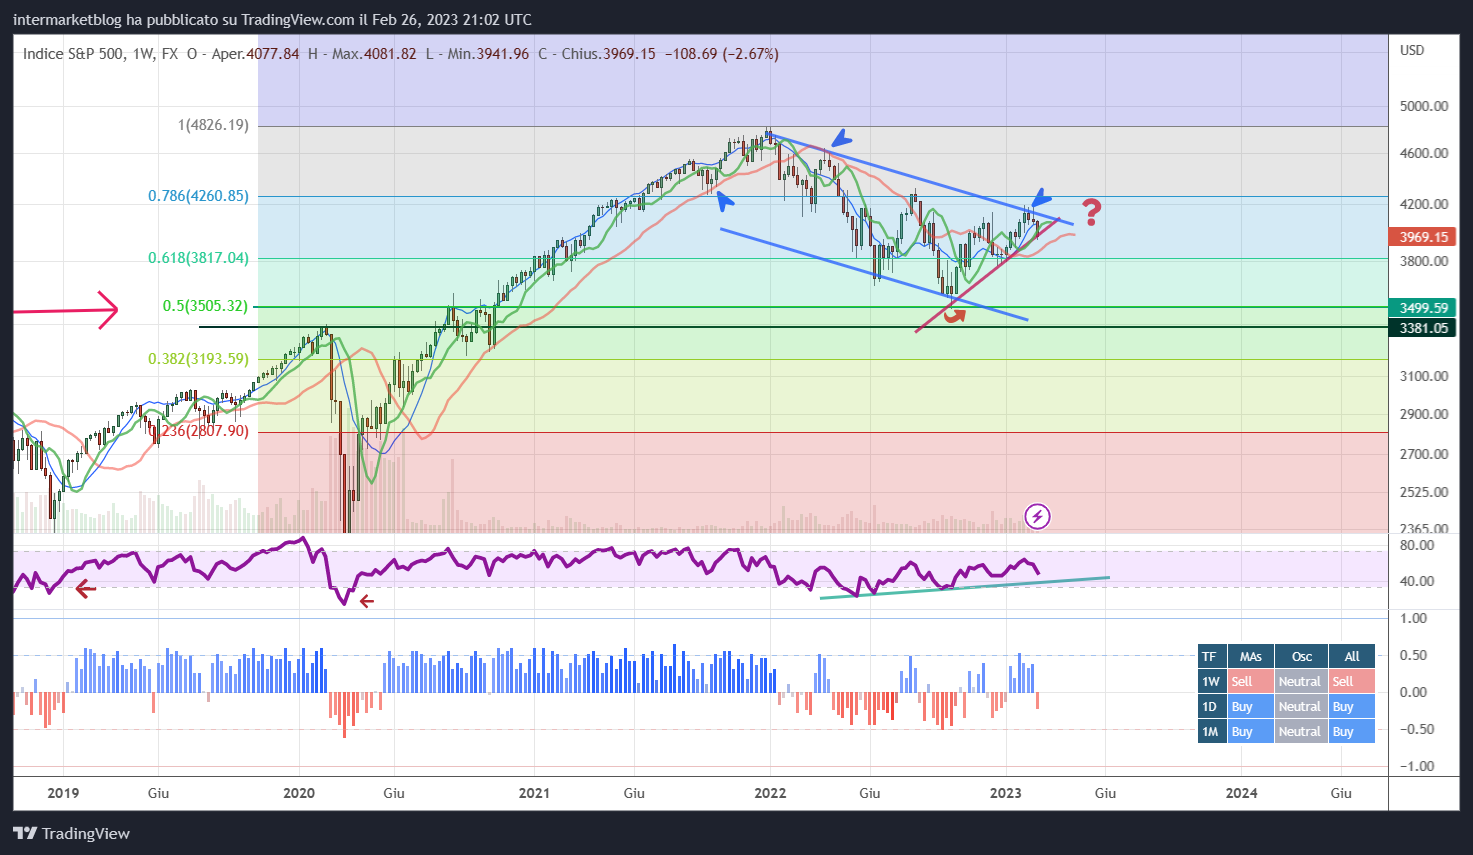This screenshot has height=855, width=1473.
Task: Click the Osc column header
Action: point(1302,656)
